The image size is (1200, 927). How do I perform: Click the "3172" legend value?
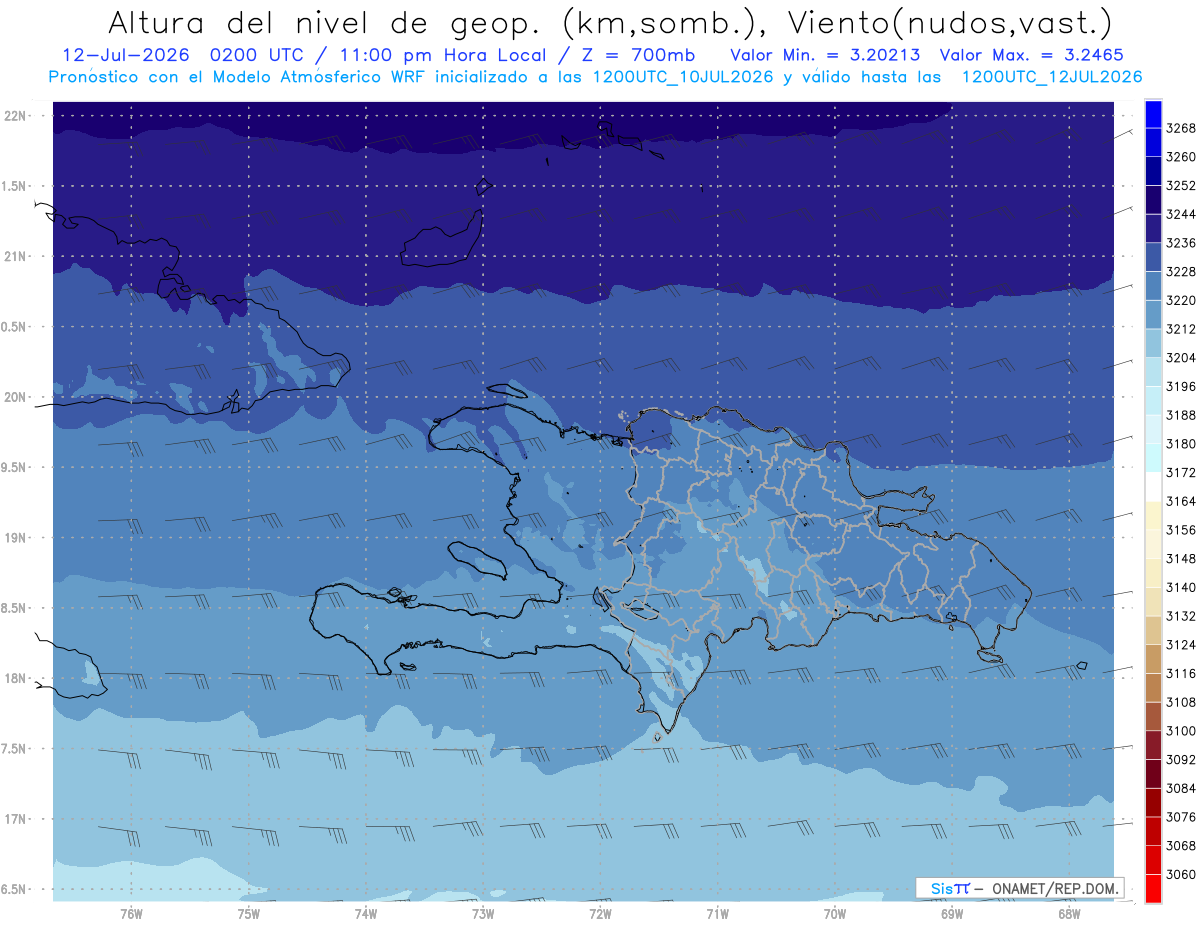(x=1181, y=472)
